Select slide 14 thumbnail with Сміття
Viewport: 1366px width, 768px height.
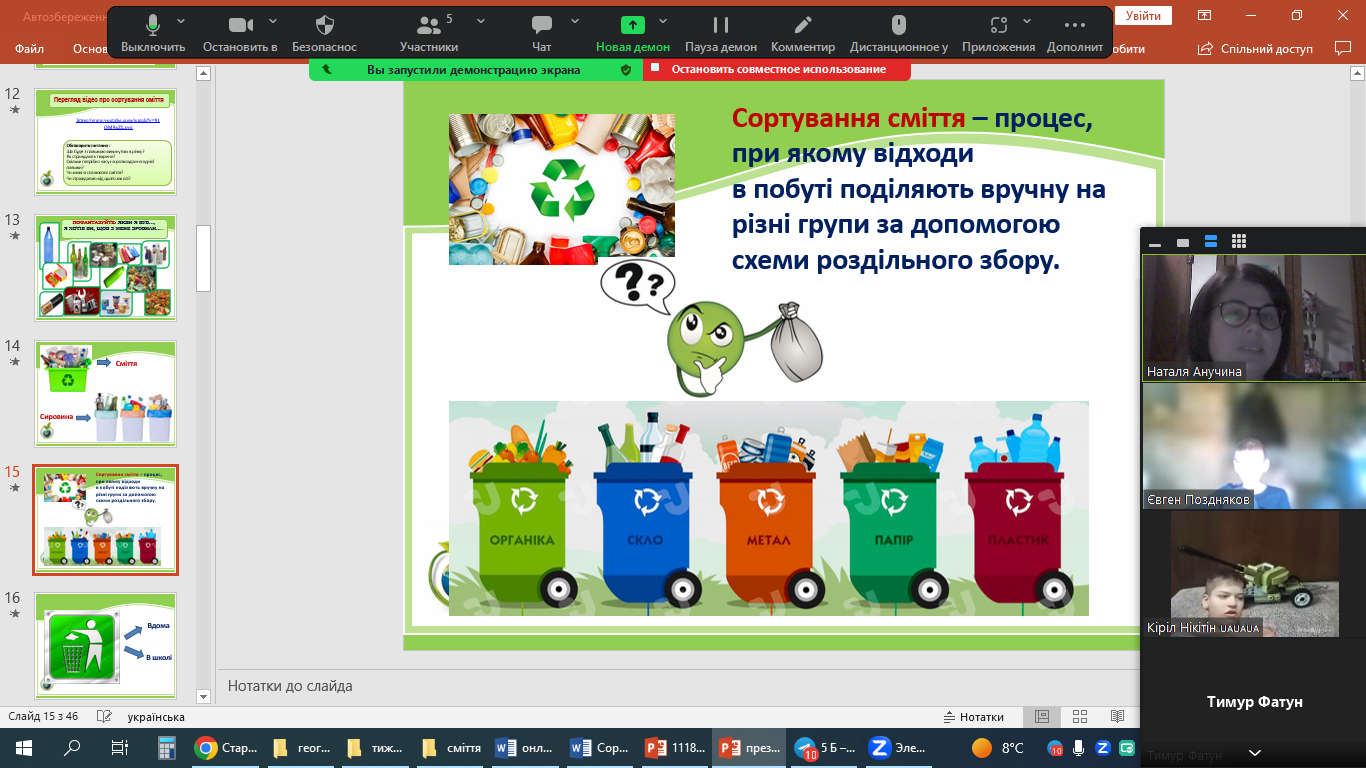106,392
